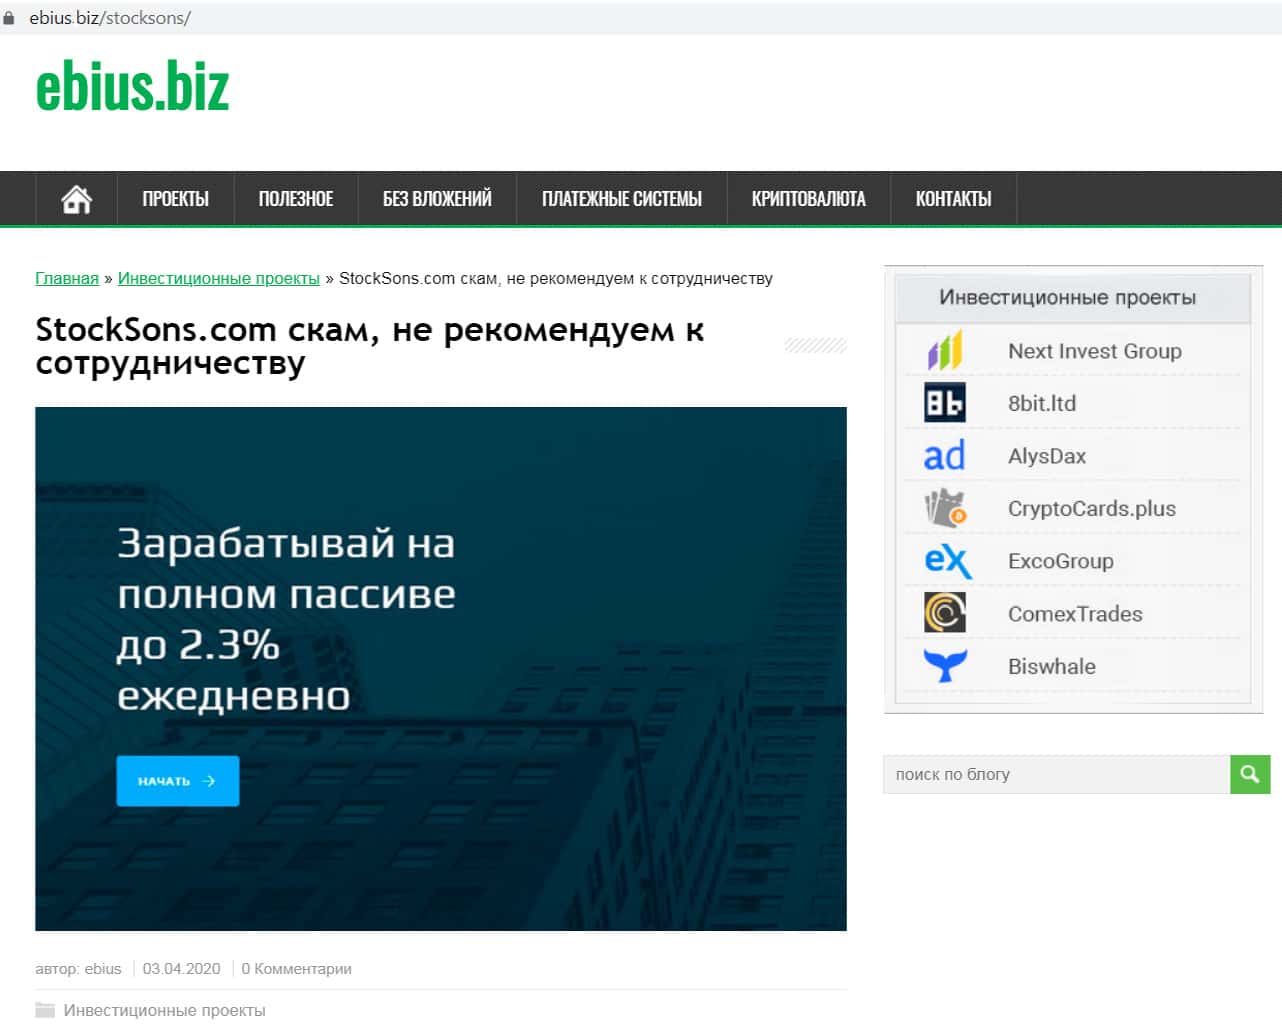Click the ExcoGroup 'eX' logo icon
Screen dimensions: 1282x1030
coord(946,561)
